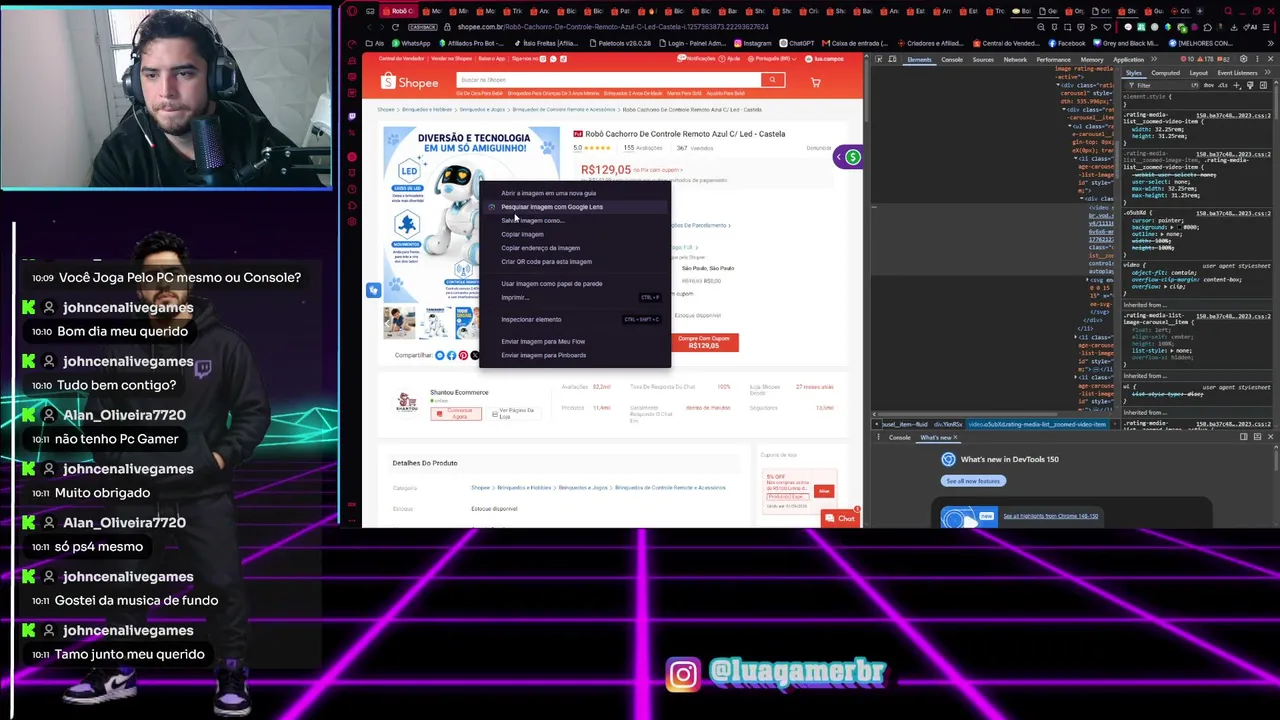Expand more DevTools tabs chevron
The image size is (1280, 720).
1154,59
